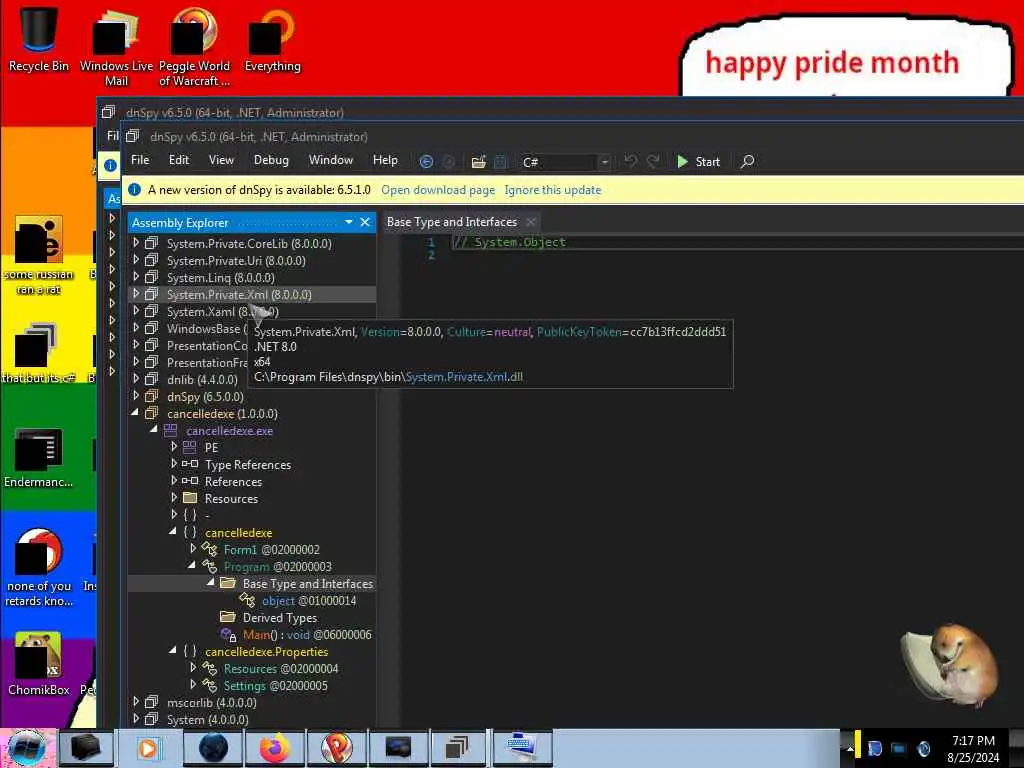
Task: Click the Main() method icon
Action: click(228, 634)
